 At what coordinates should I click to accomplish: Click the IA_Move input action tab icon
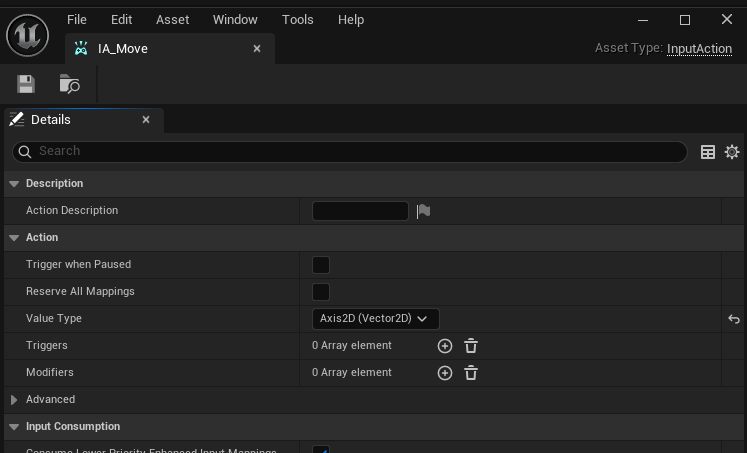tap(81, 49)
